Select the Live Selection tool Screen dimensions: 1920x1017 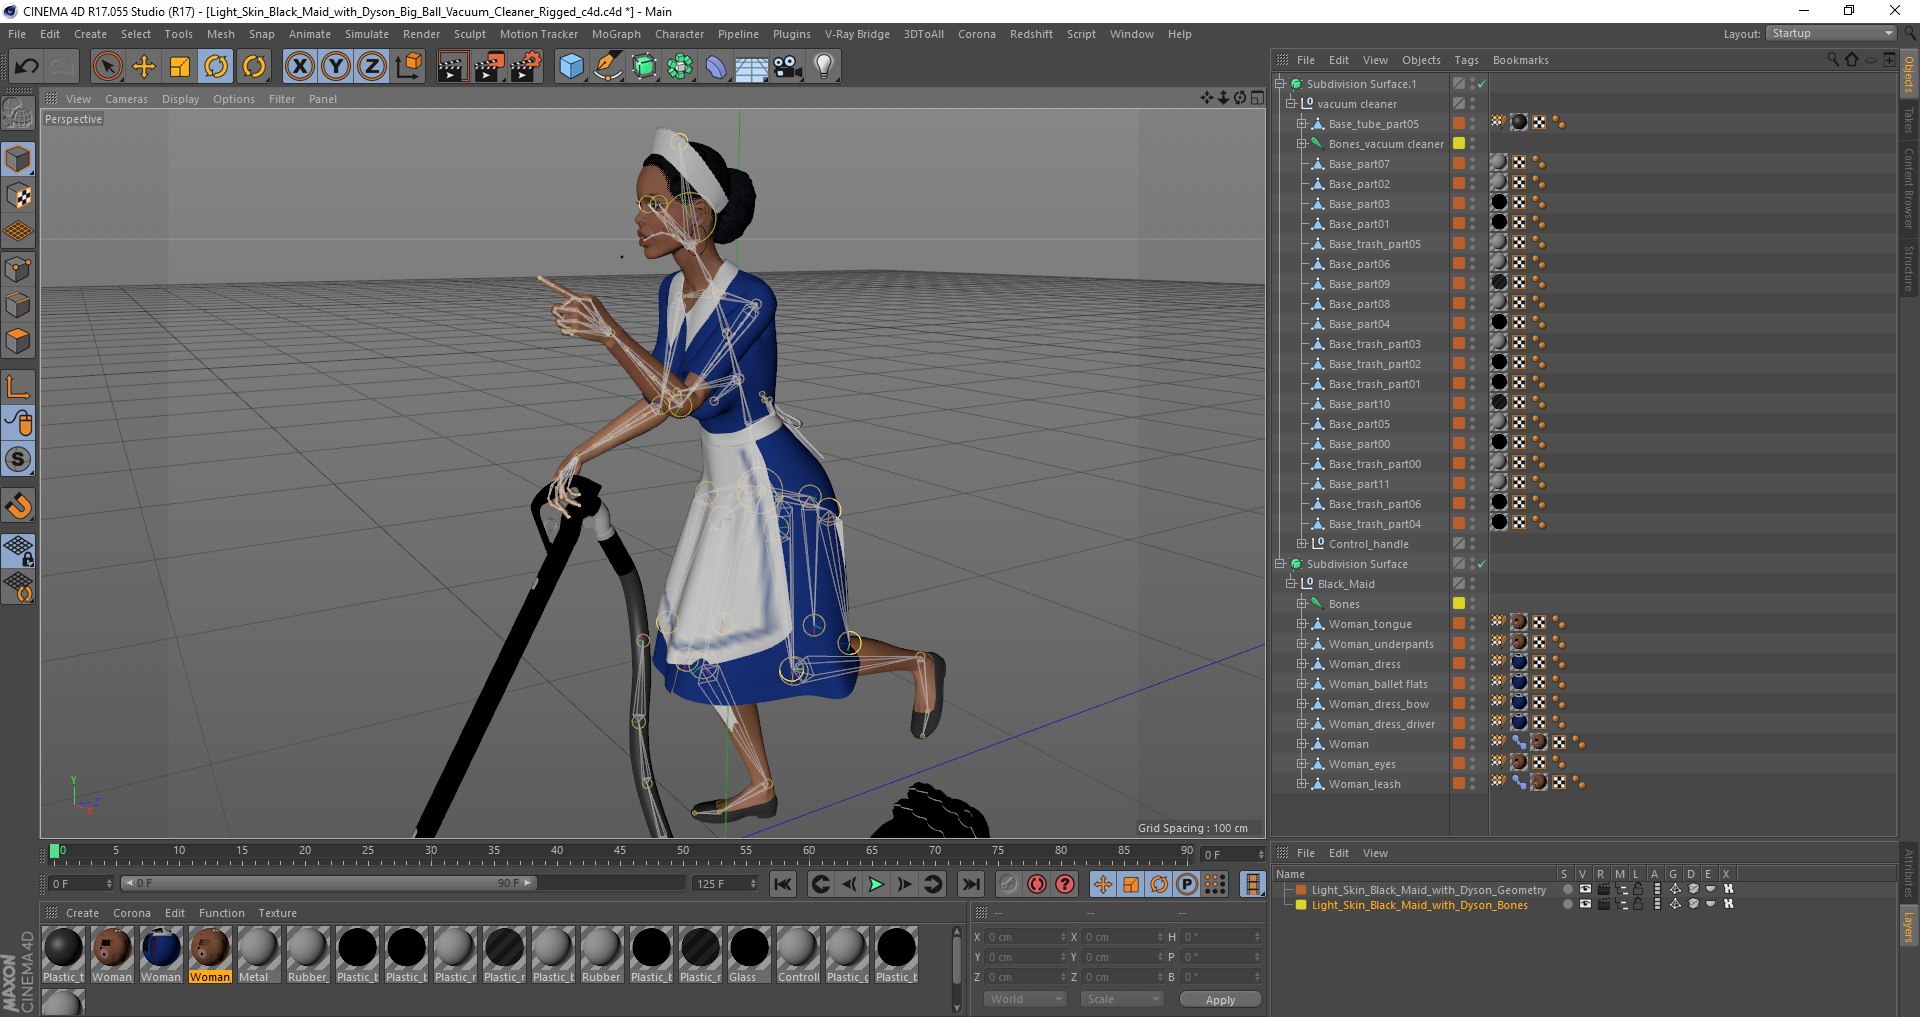point(107,67)
